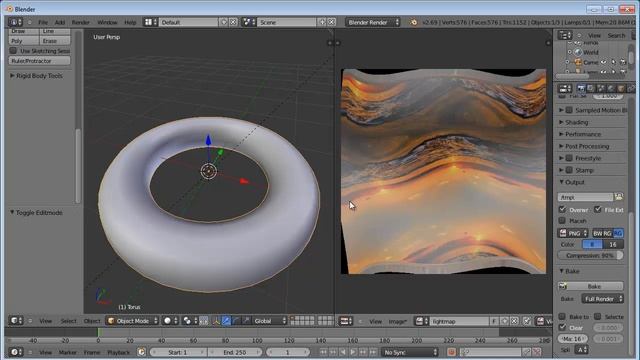Open the Timeline editor type icon
The image size is (640, 360).
coord(16,352)
